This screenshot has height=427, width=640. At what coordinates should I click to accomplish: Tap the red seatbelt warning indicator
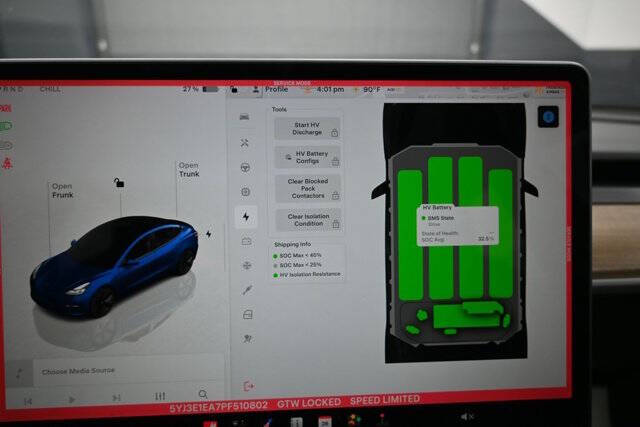pyautogui.click(x=7, y=163)
